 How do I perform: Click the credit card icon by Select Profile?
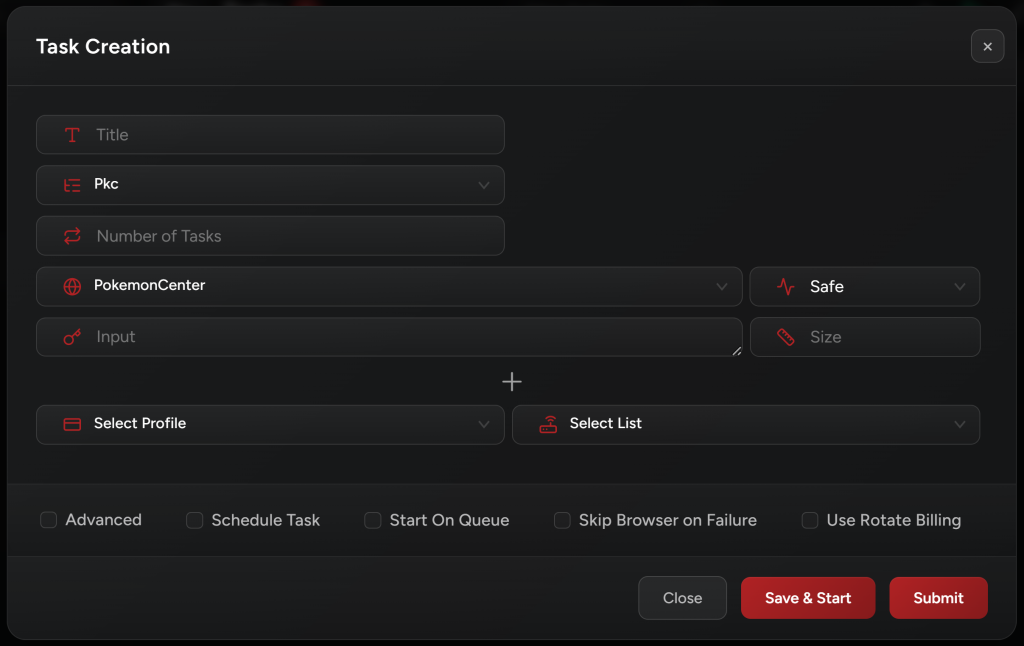click(72, 424)
